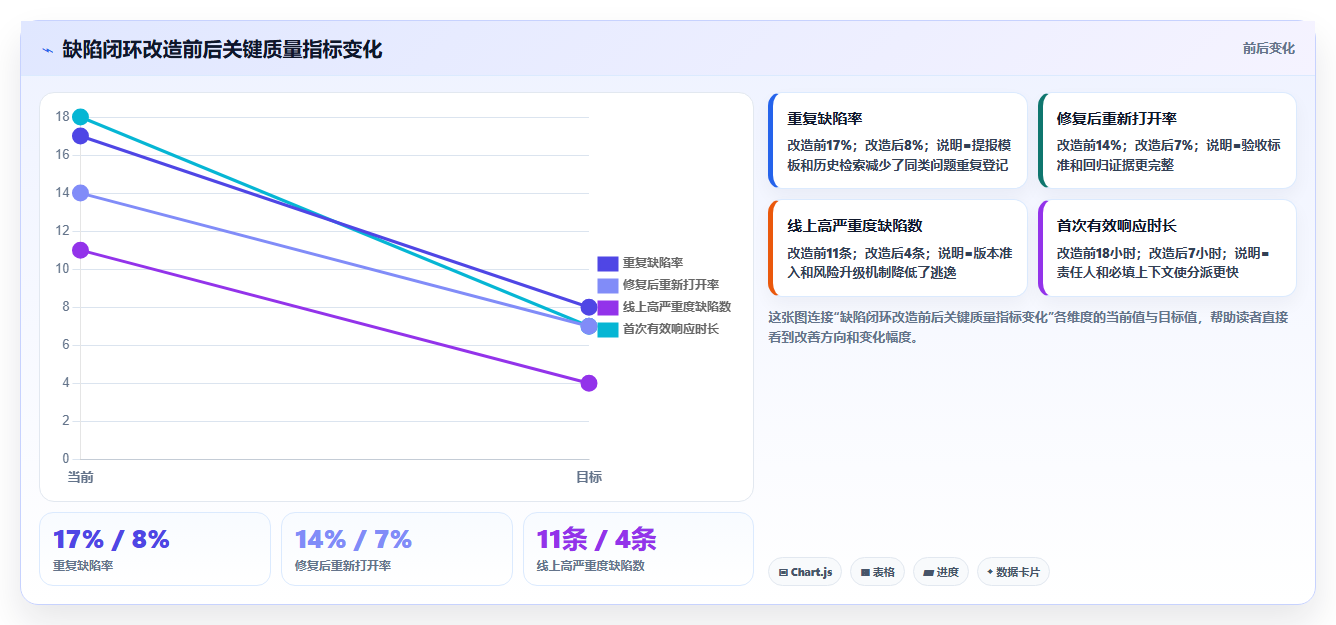The height and width of the screenshot is (625, 1336).
Task: Click the cyan data point at 18
Action: 81,117
